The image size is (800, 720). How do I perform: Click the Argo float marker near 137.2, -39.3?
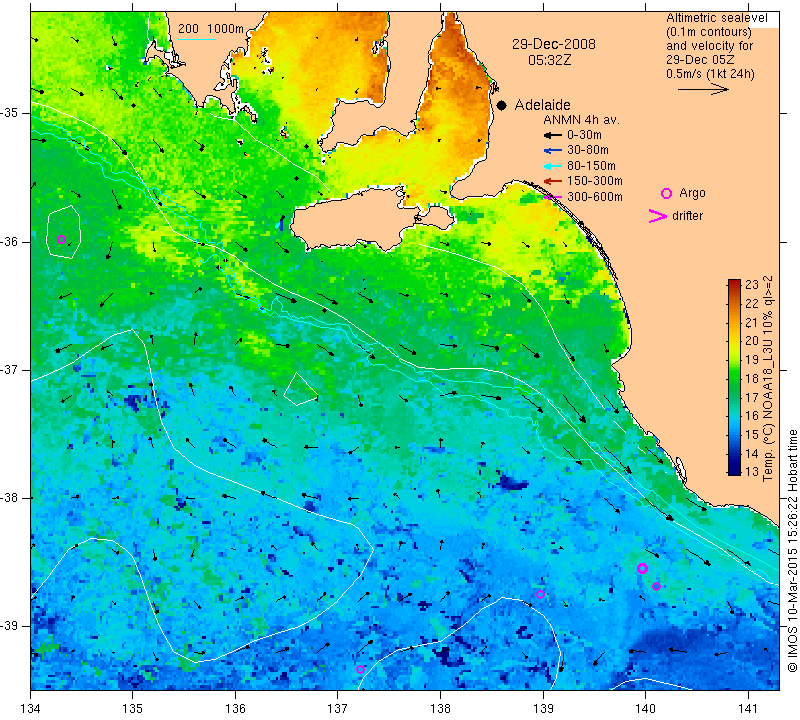click(x=360, y=669)
